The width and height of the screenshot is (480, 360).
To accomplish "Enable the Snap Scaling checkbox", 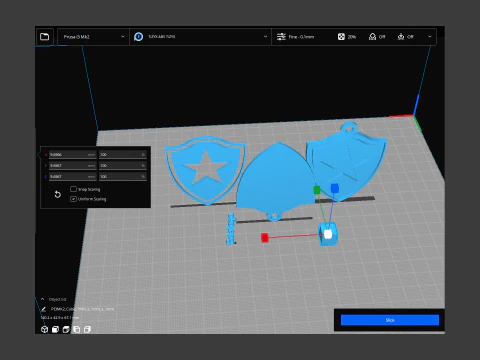I will point(73,189).
